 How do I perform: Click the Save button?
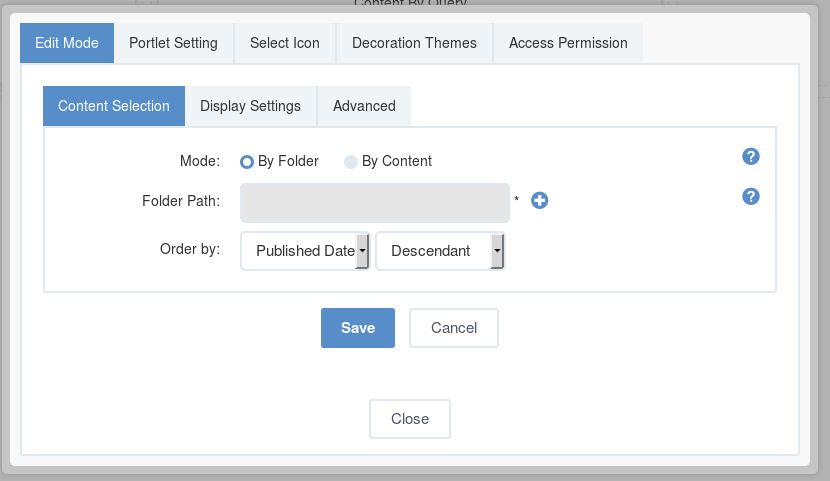click(358, 328)
